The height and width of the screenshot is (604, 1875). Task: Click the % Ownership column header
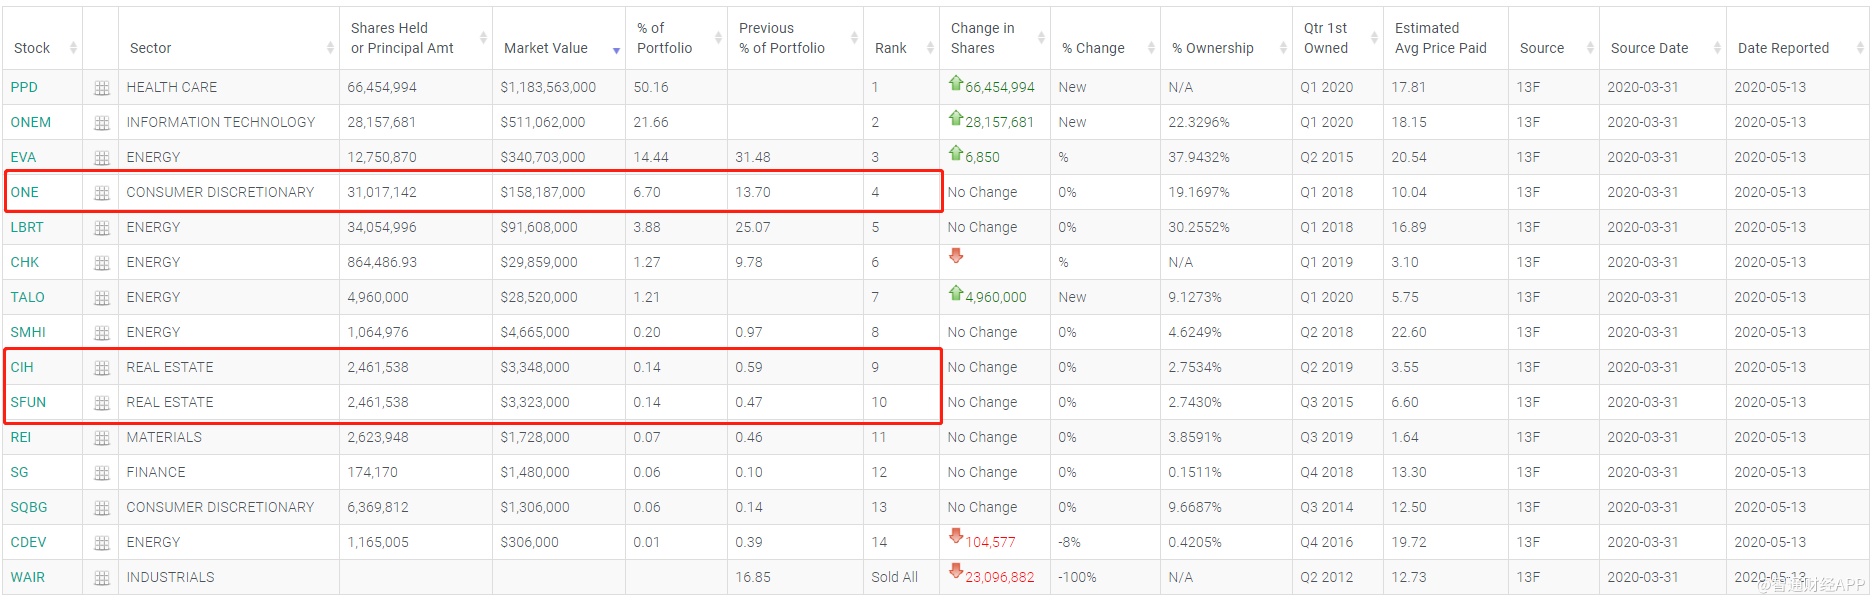point(1212,48)
